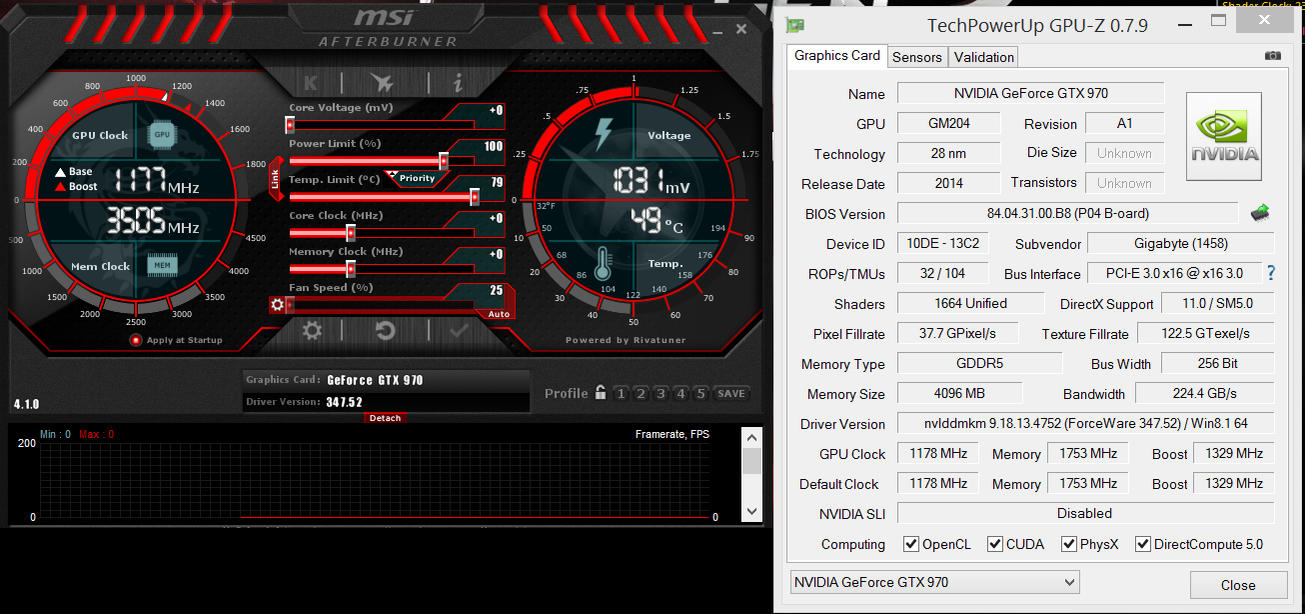The height and width of the screenshot is (614, 1305).
Task: Click the Core Clock slider handle
Action: coord(351,233)
